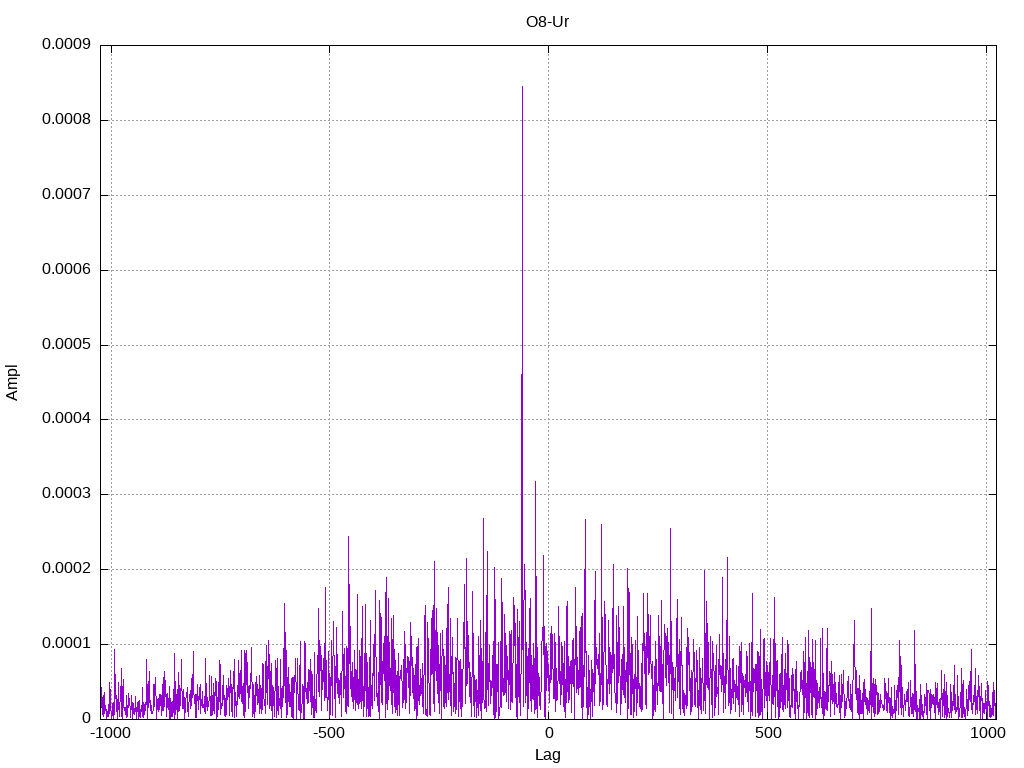Viewport: 1024px width, 768px height.
Task: Click the x-axis value -1000
Action: point(110,733)
